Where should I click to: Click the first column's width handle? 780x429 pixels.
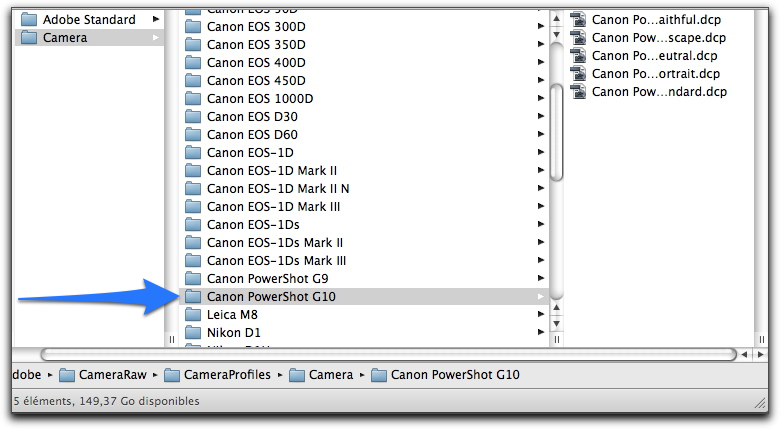pyautogui.click(x=172, y=339)
